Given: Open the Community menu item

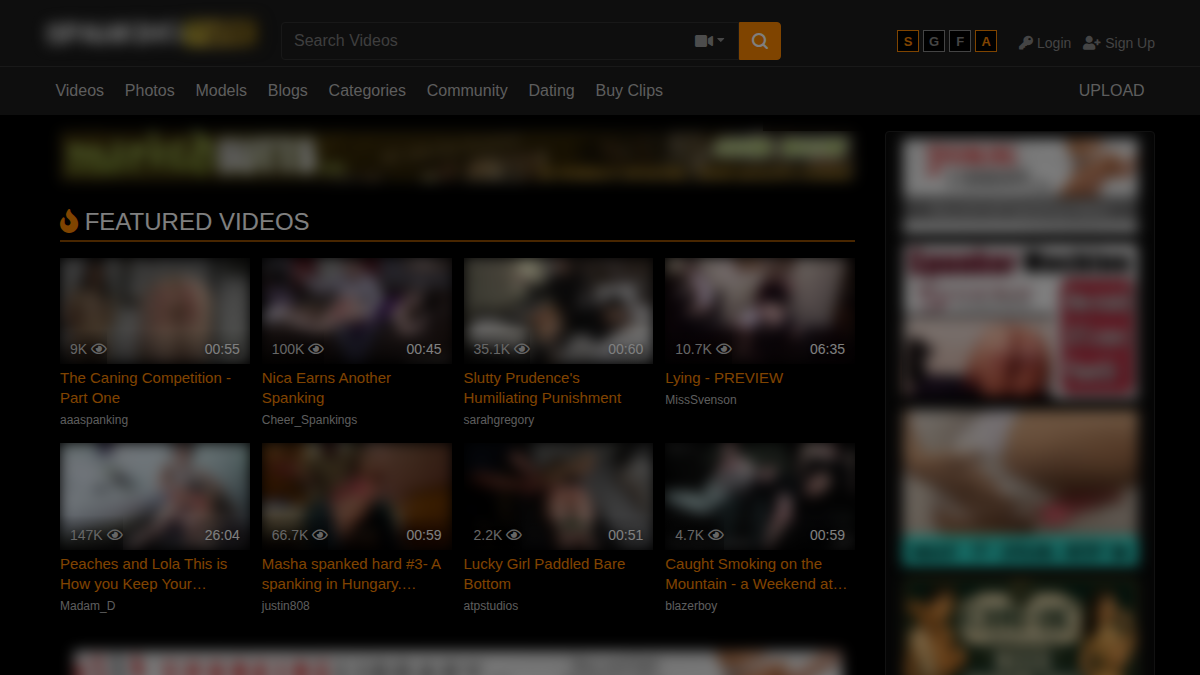Looking at the screenshot, I should (467, 90).
